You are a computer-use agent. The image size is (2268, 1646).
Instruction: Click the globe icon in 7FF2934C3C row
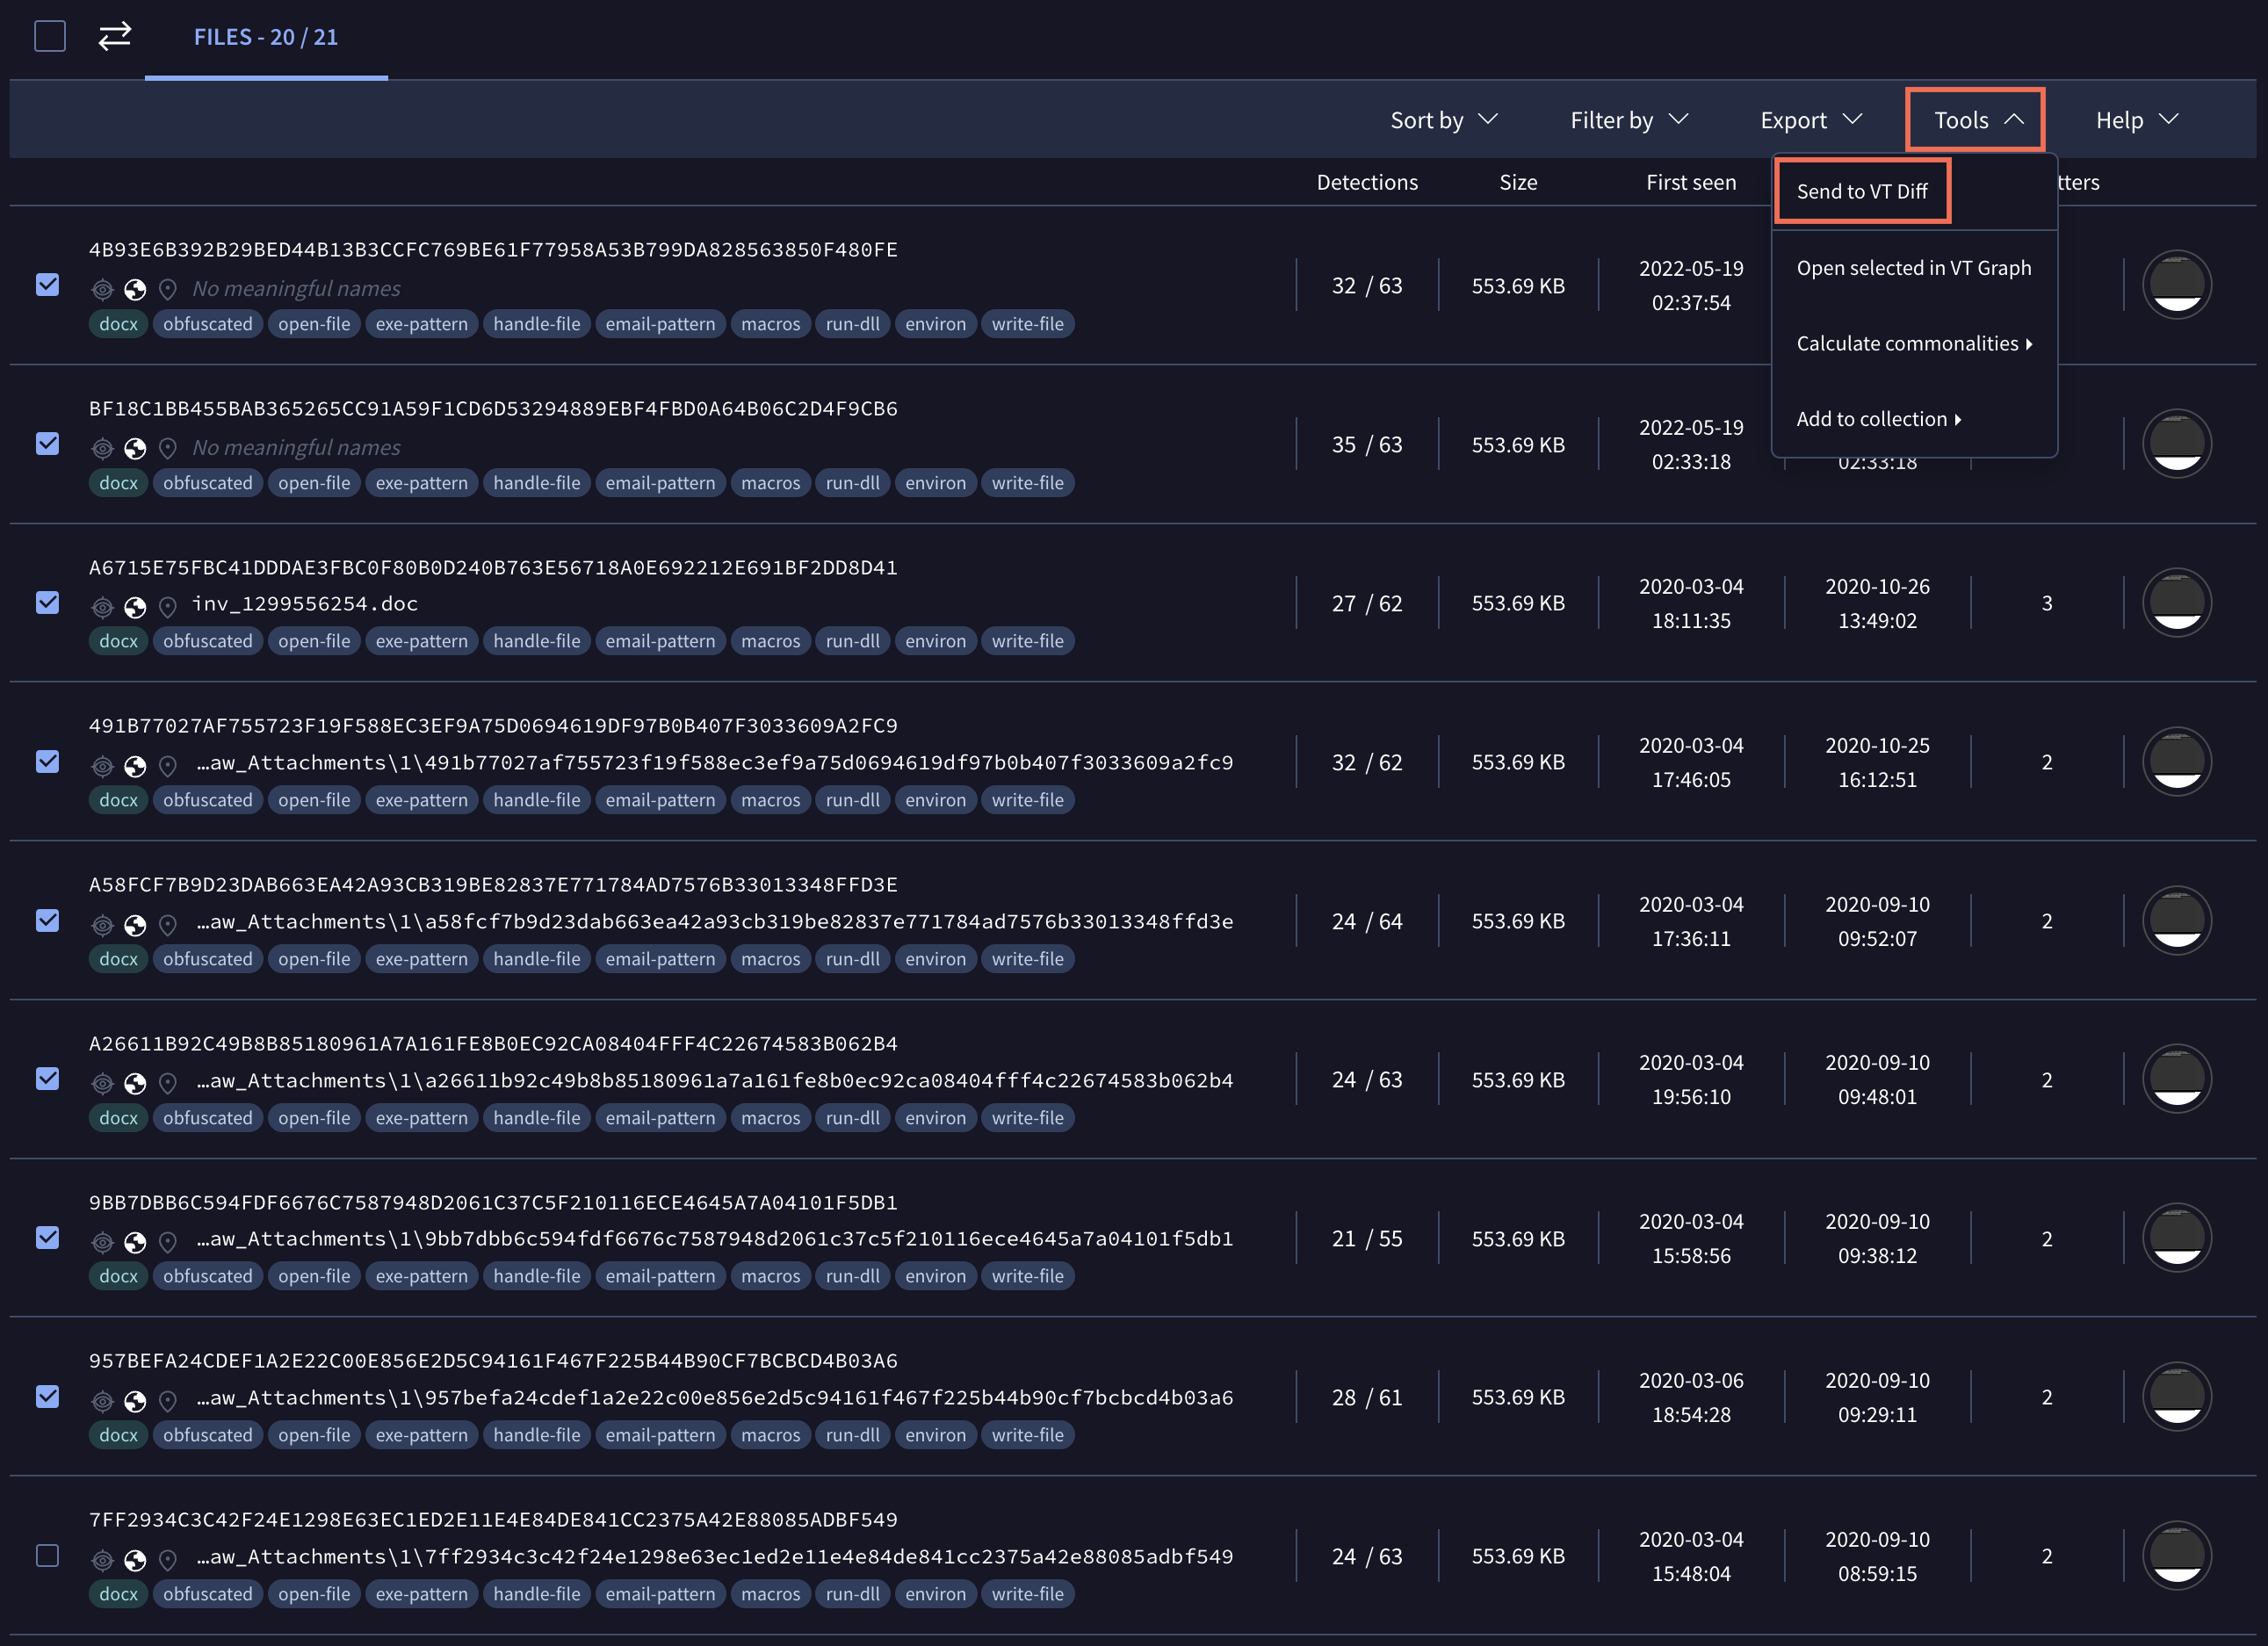pos(135,1560)
